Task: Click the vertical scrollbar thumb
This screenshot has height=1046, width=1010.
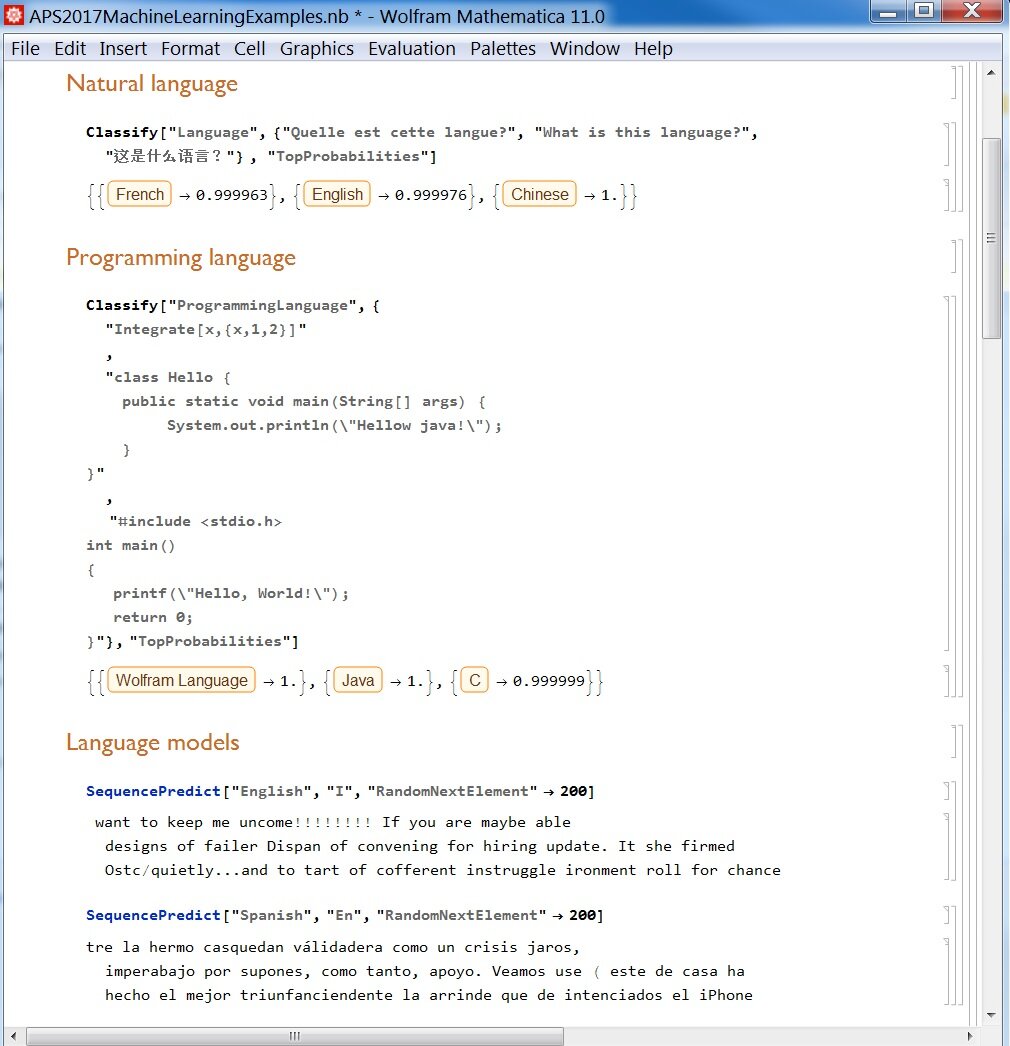Action: pos(991,238)
